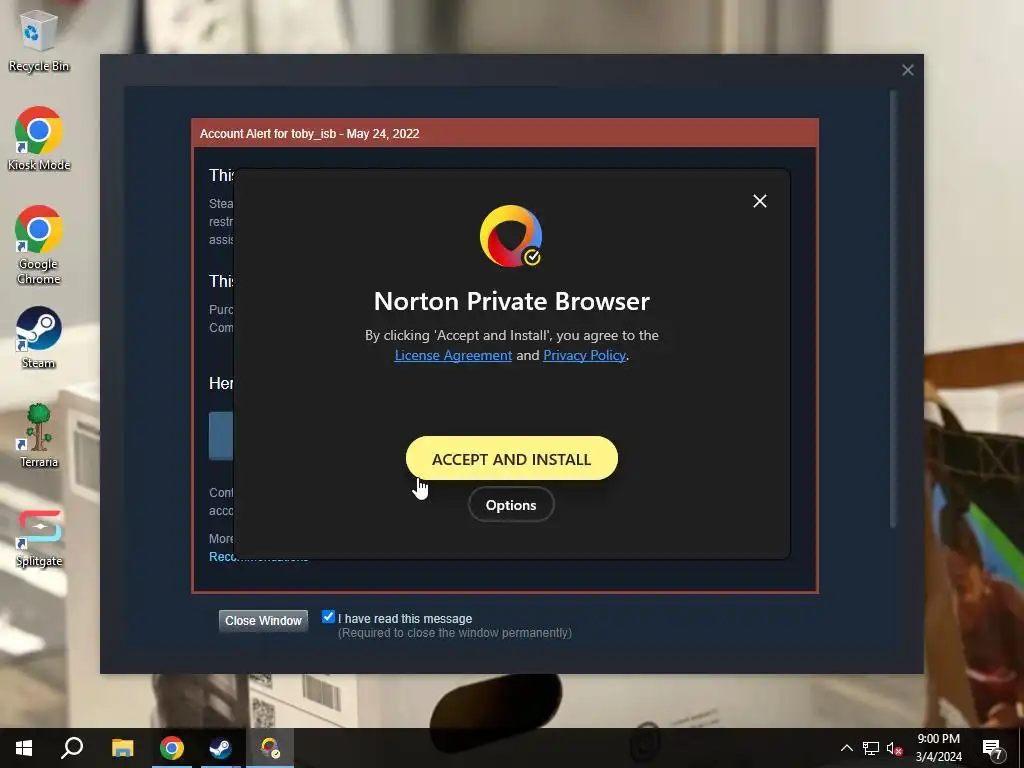Launch the Kiosk Mode Chrome shortcut

coord(39,138)
